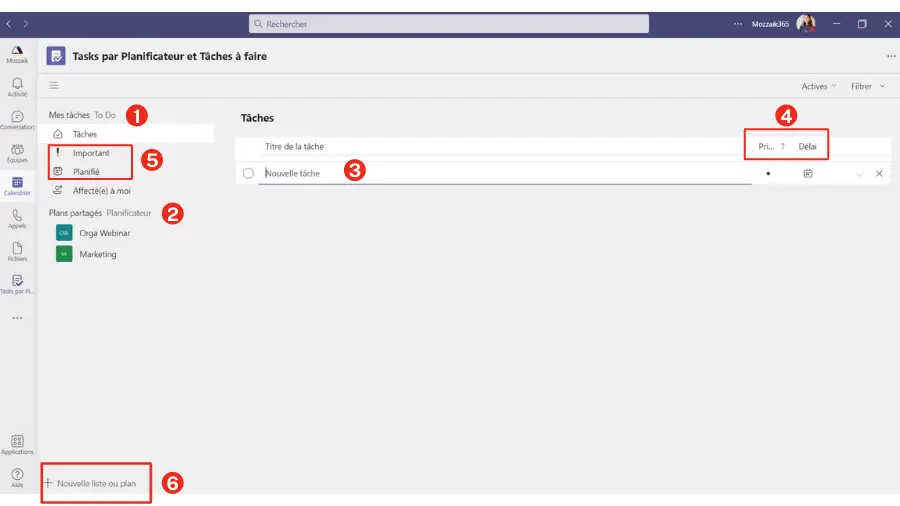900x506 pixels.
Task: Sort by the Délai column
Action: 807,146
